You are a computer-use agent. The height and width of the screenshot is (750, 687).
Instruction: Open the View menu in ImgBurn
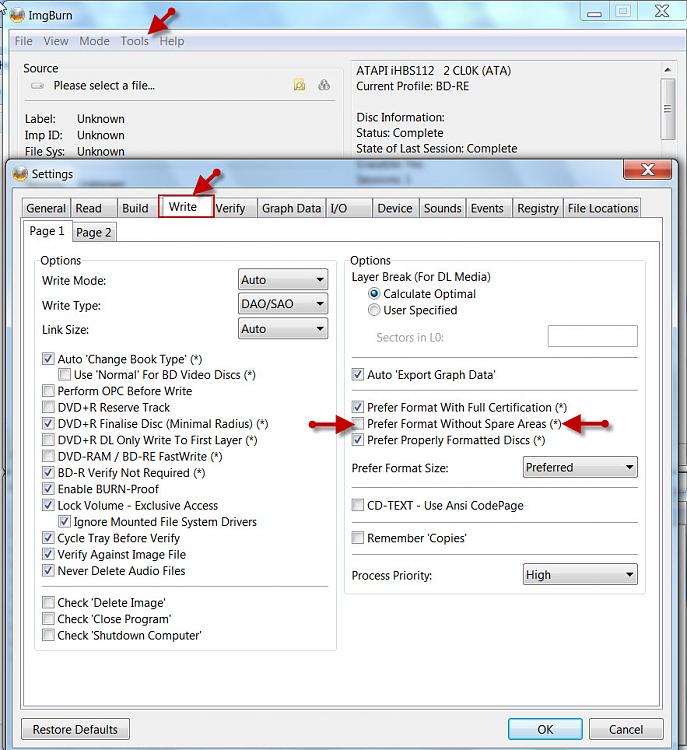[56, 41]
